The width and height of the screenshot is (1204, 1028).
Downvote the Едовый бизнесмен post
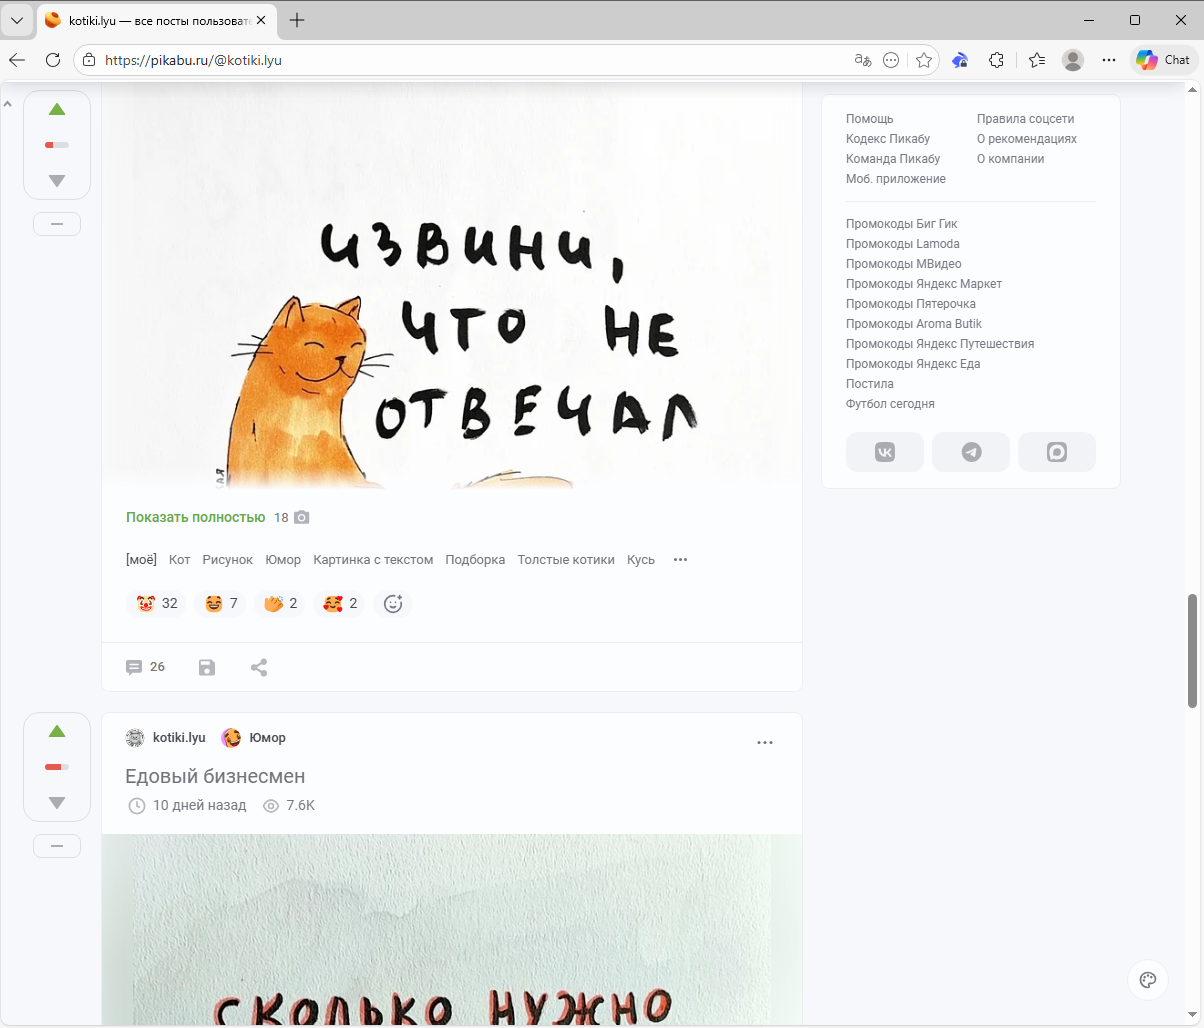tap(57, 803)
